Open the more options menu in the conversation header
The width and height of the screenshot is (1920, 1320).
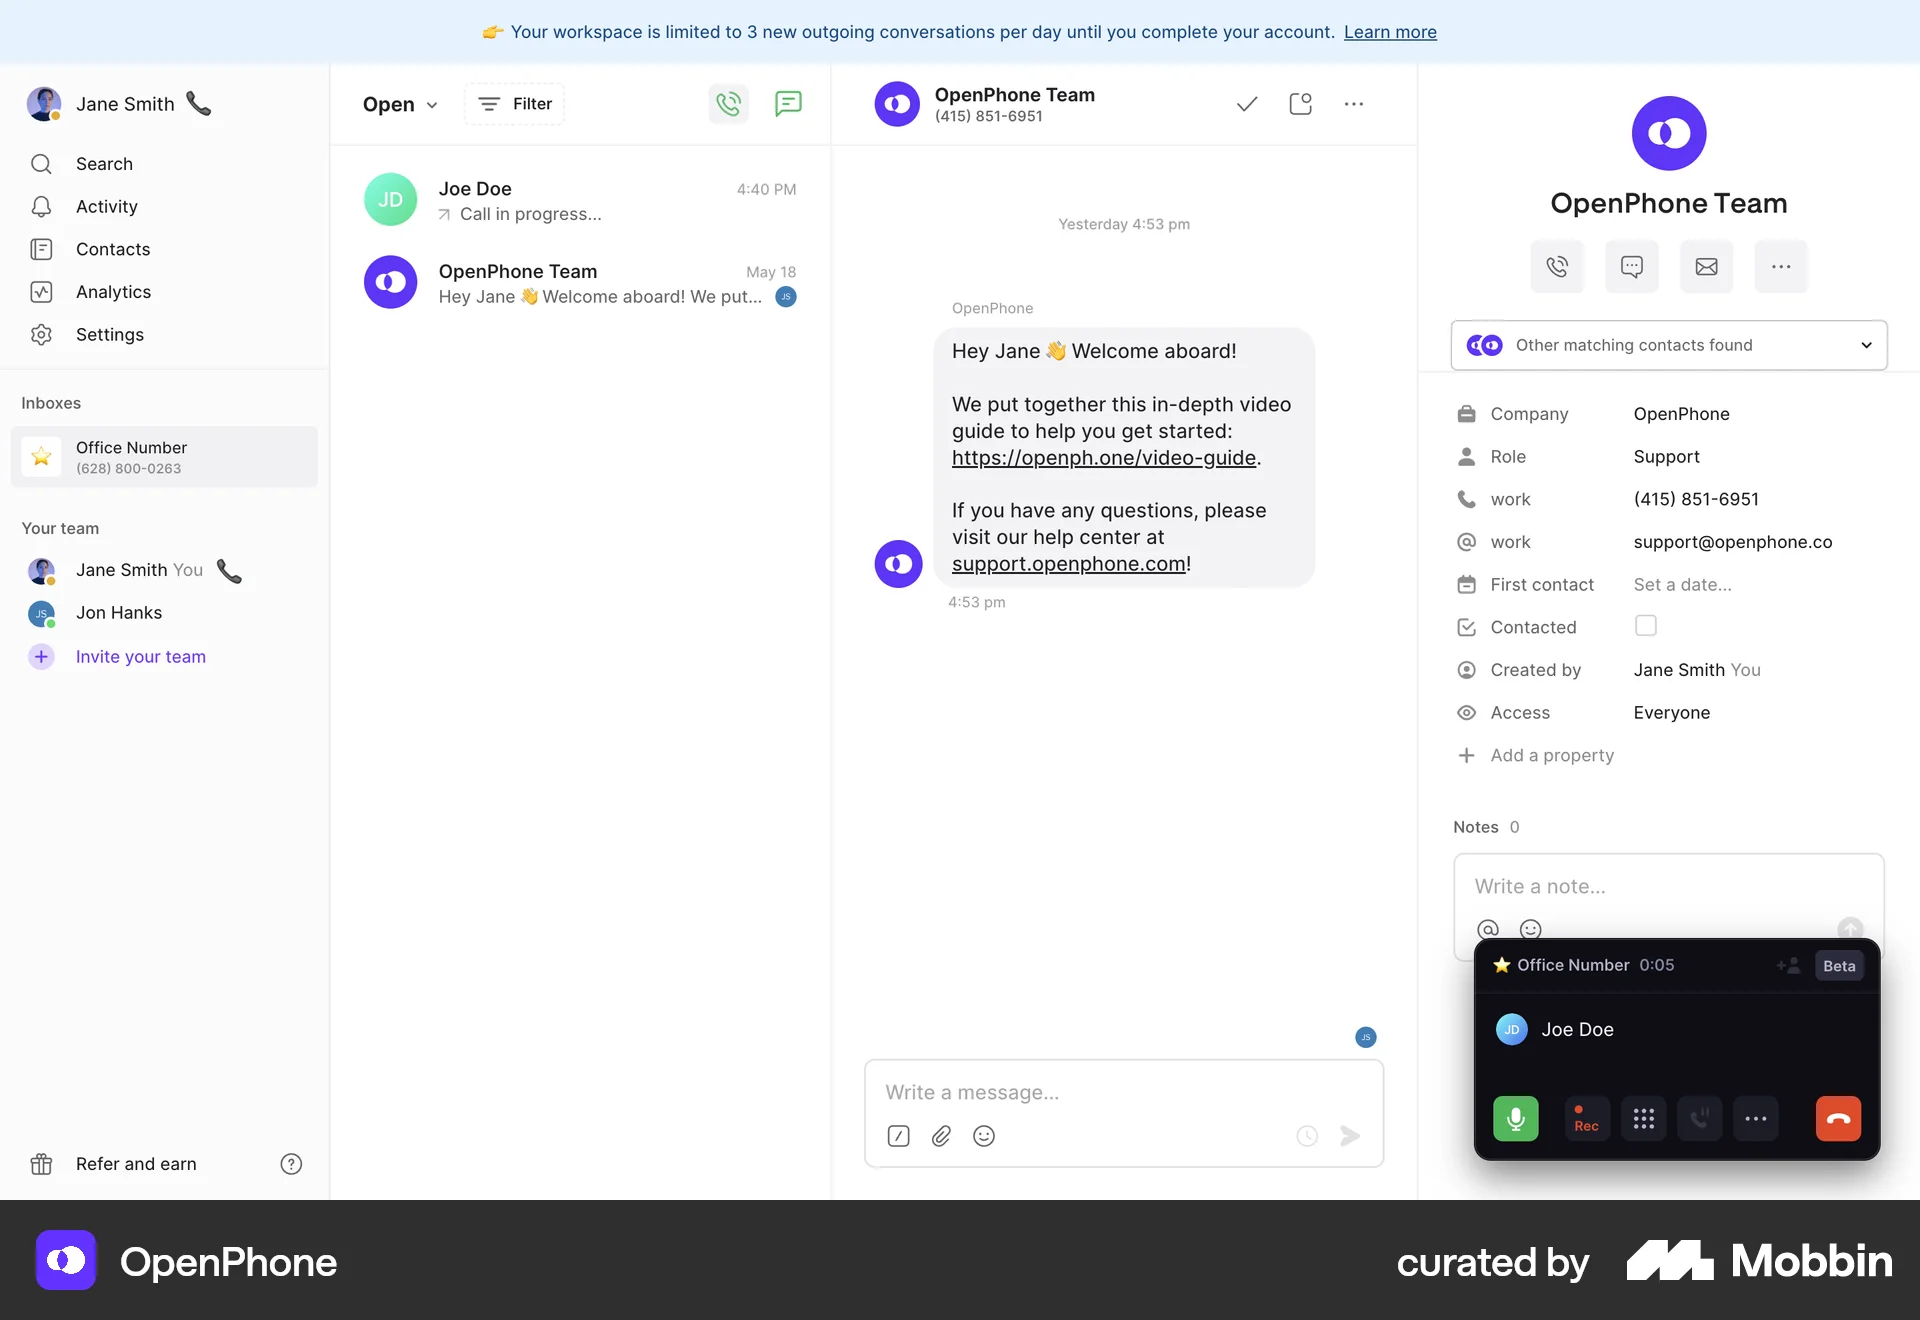1353,104
